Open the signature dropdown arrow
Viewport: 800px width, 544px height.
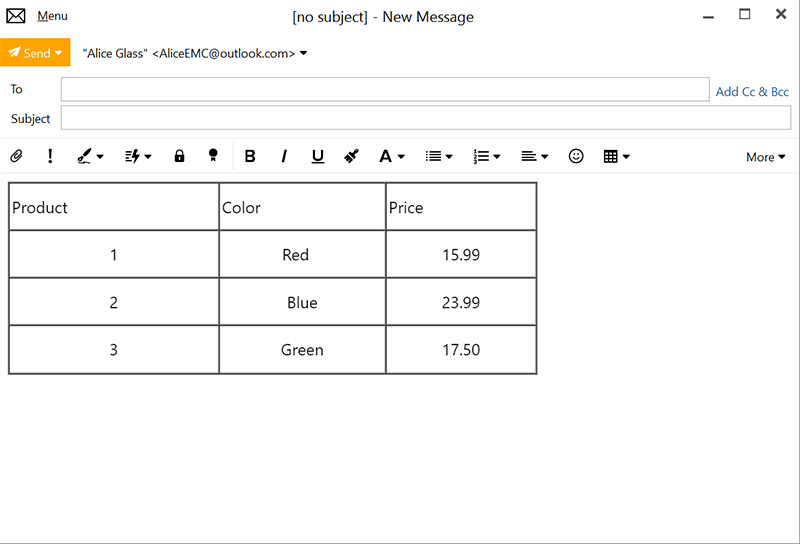click(100, 157)
